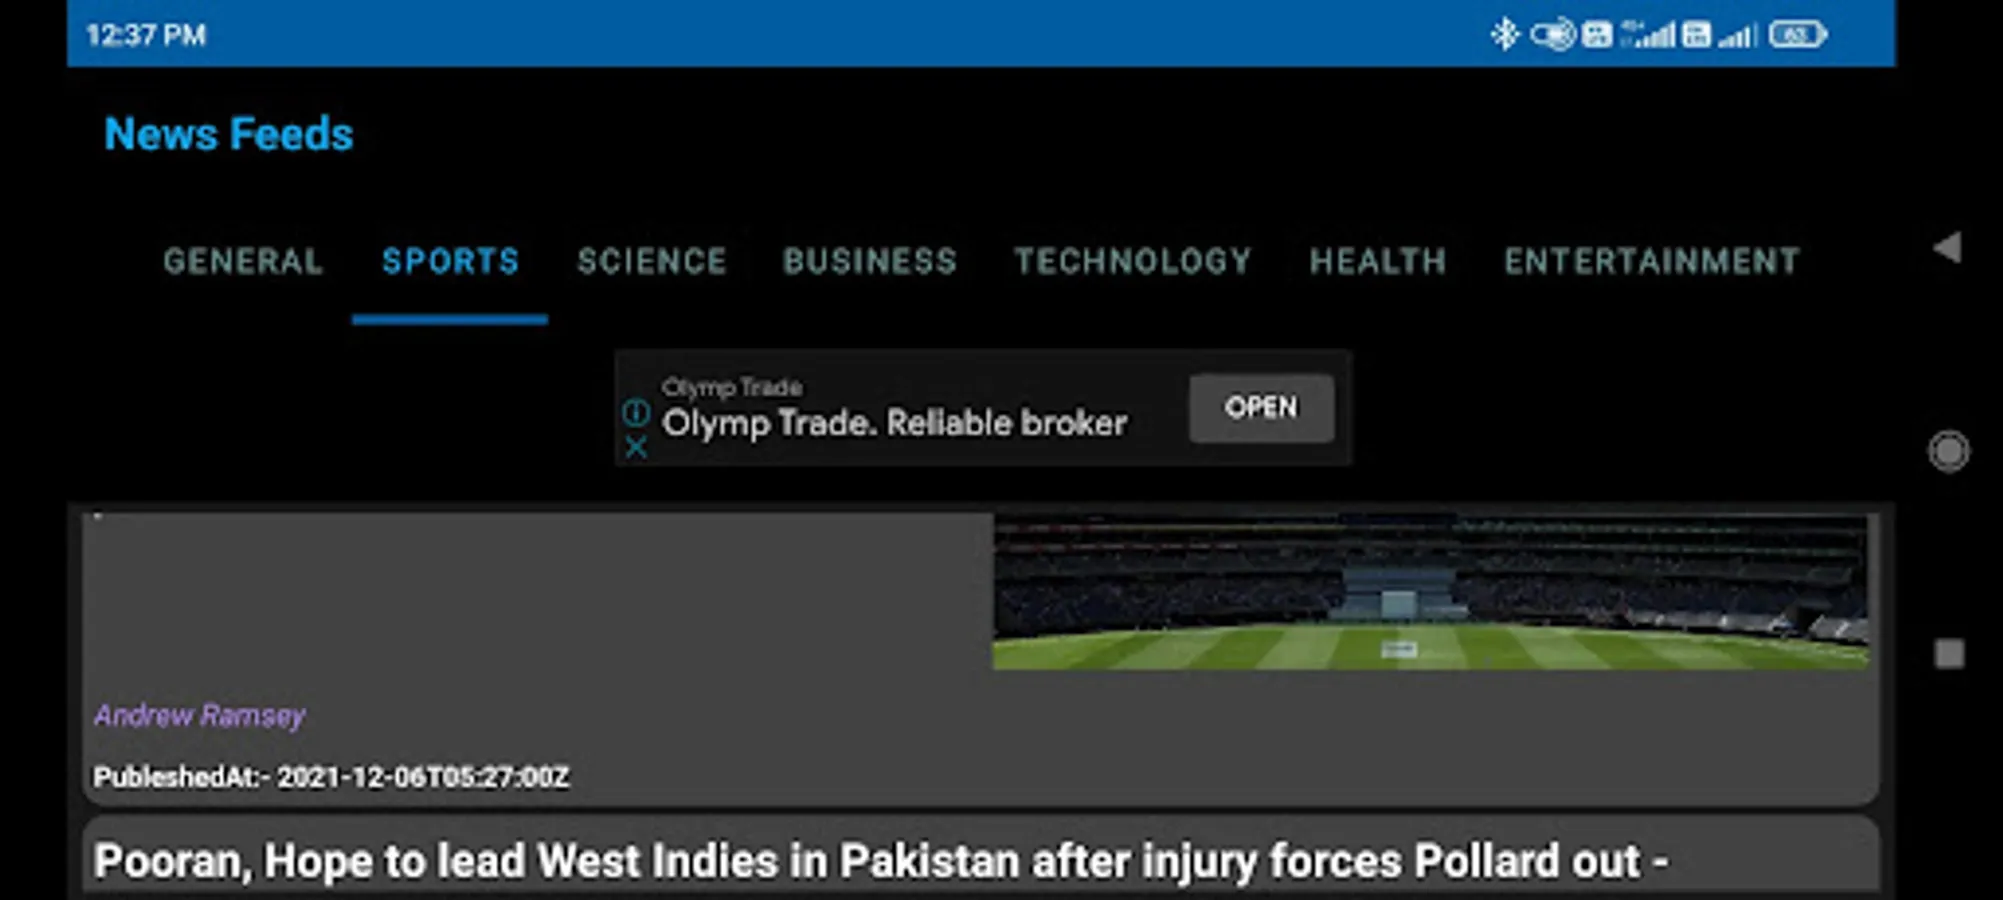
Task: Open the Technology news tab
Action: tap(1132, 262)
